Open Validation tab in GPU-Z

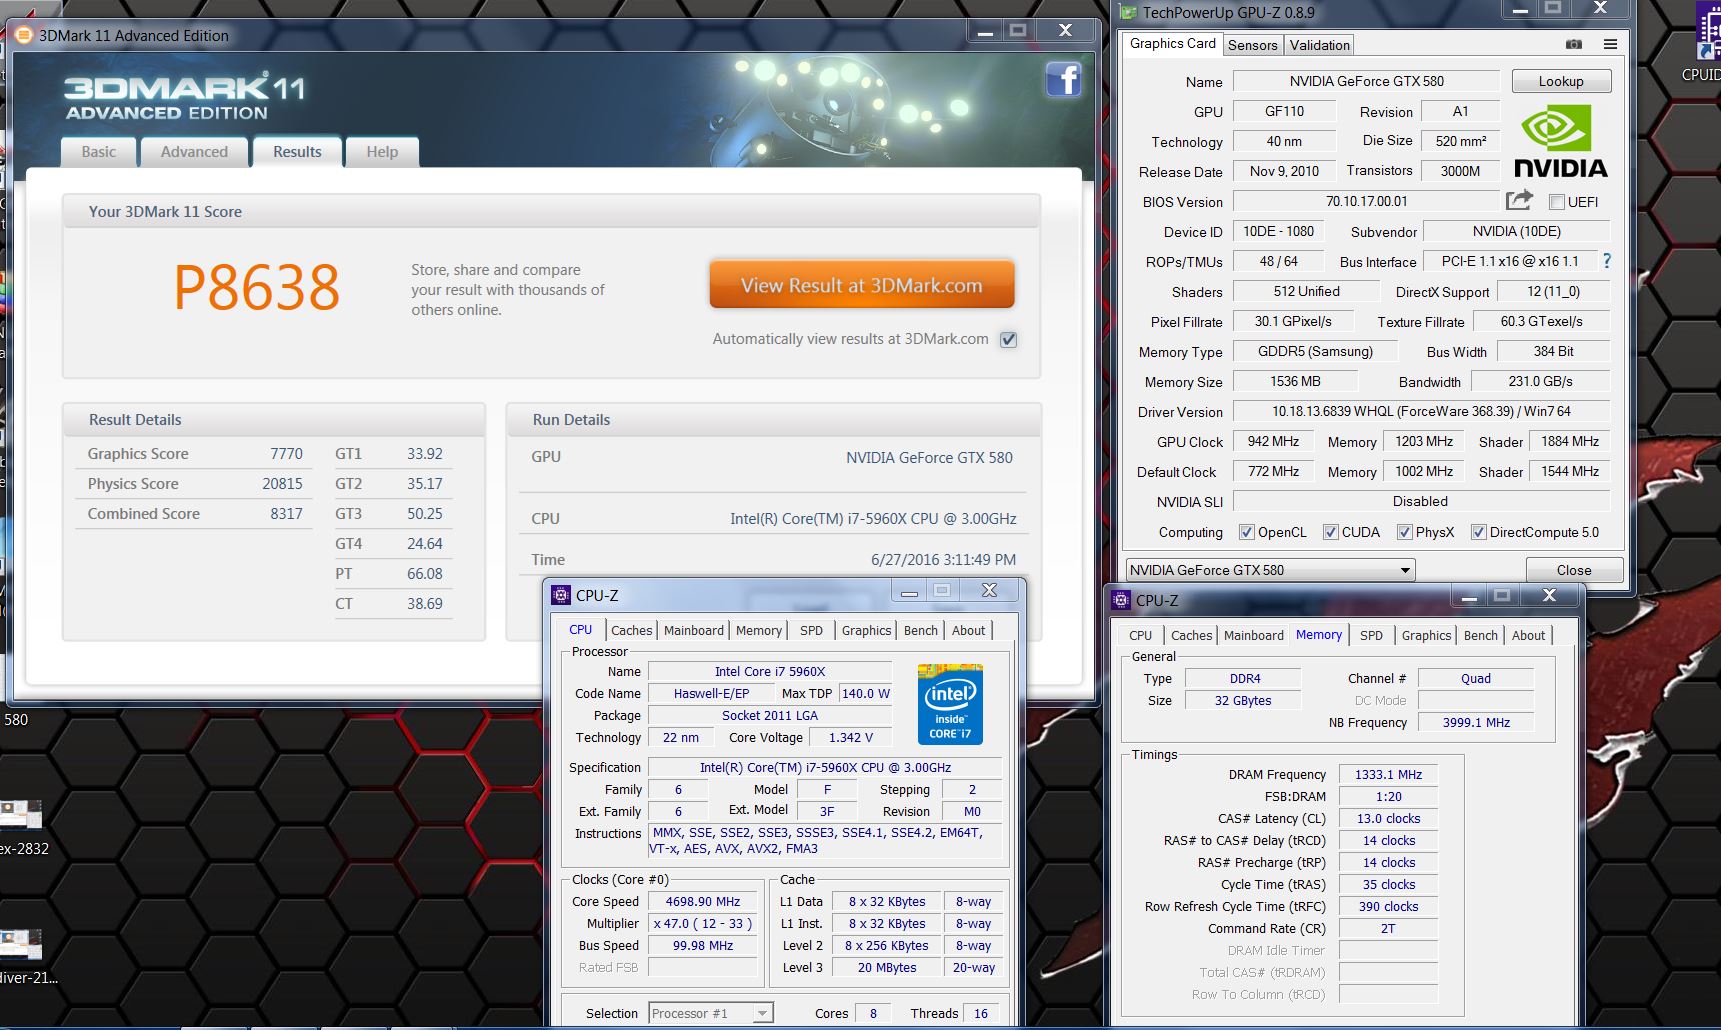tap(1319, 45)
